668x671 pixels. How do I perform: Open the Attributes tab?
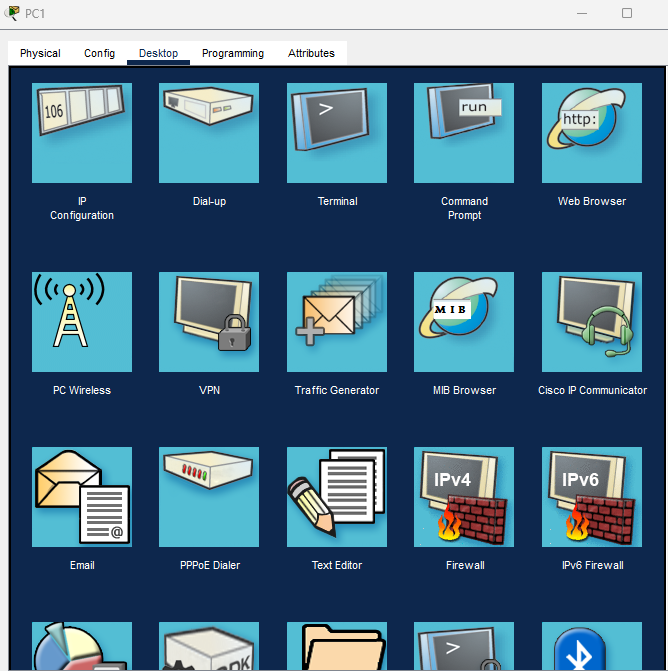tap(311, 53)
